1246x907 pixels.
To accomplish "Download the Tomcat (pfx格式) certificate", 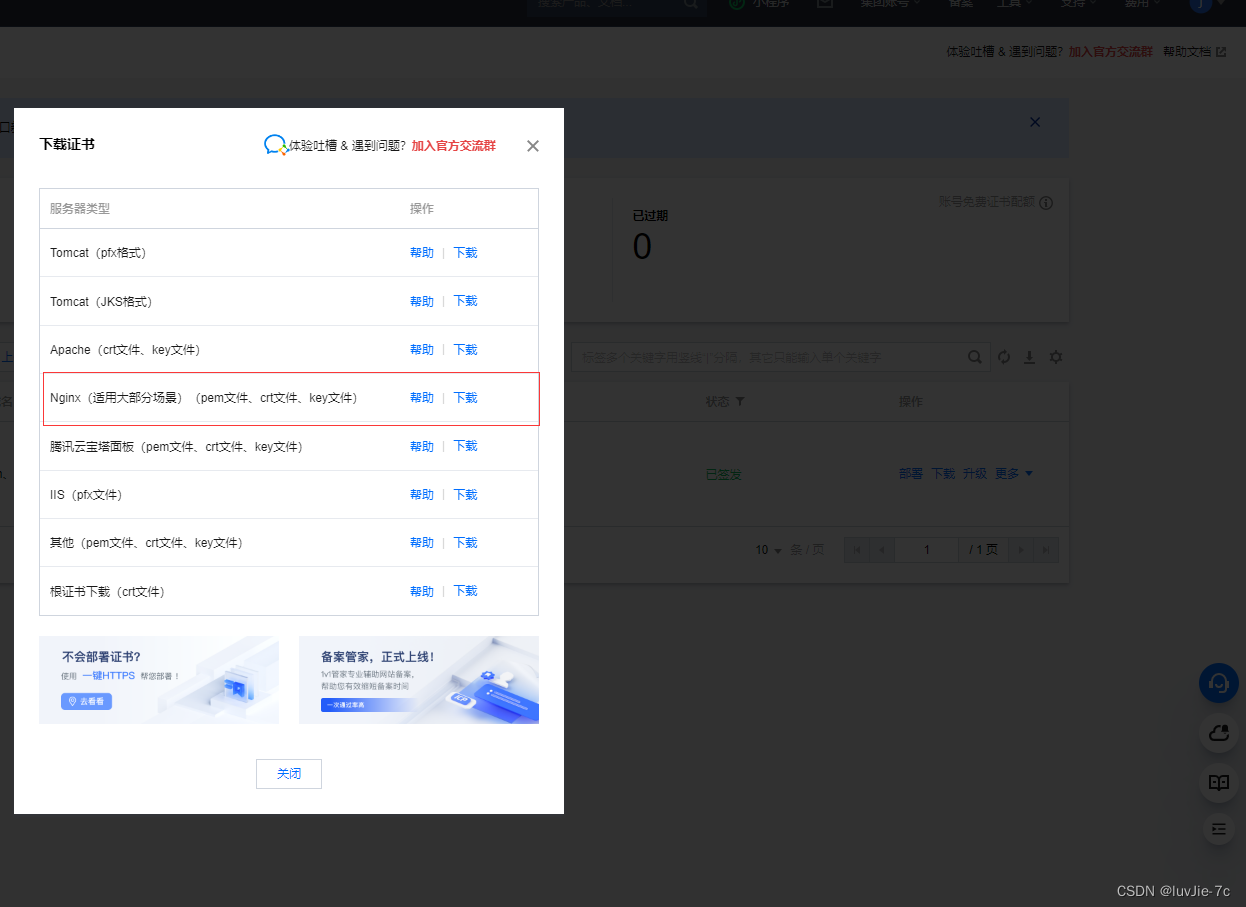I will (x=465, y=253).
